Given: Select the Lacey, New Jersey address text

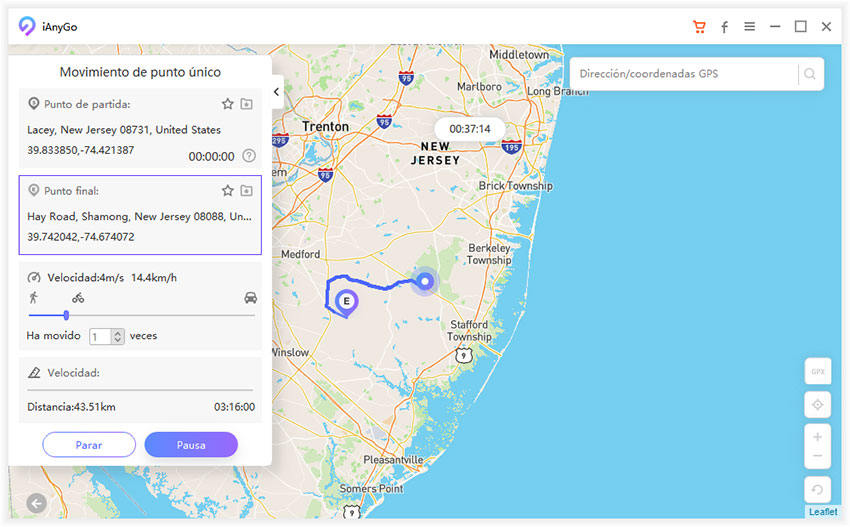Looking at the screenshot, I should pos(124,130).
